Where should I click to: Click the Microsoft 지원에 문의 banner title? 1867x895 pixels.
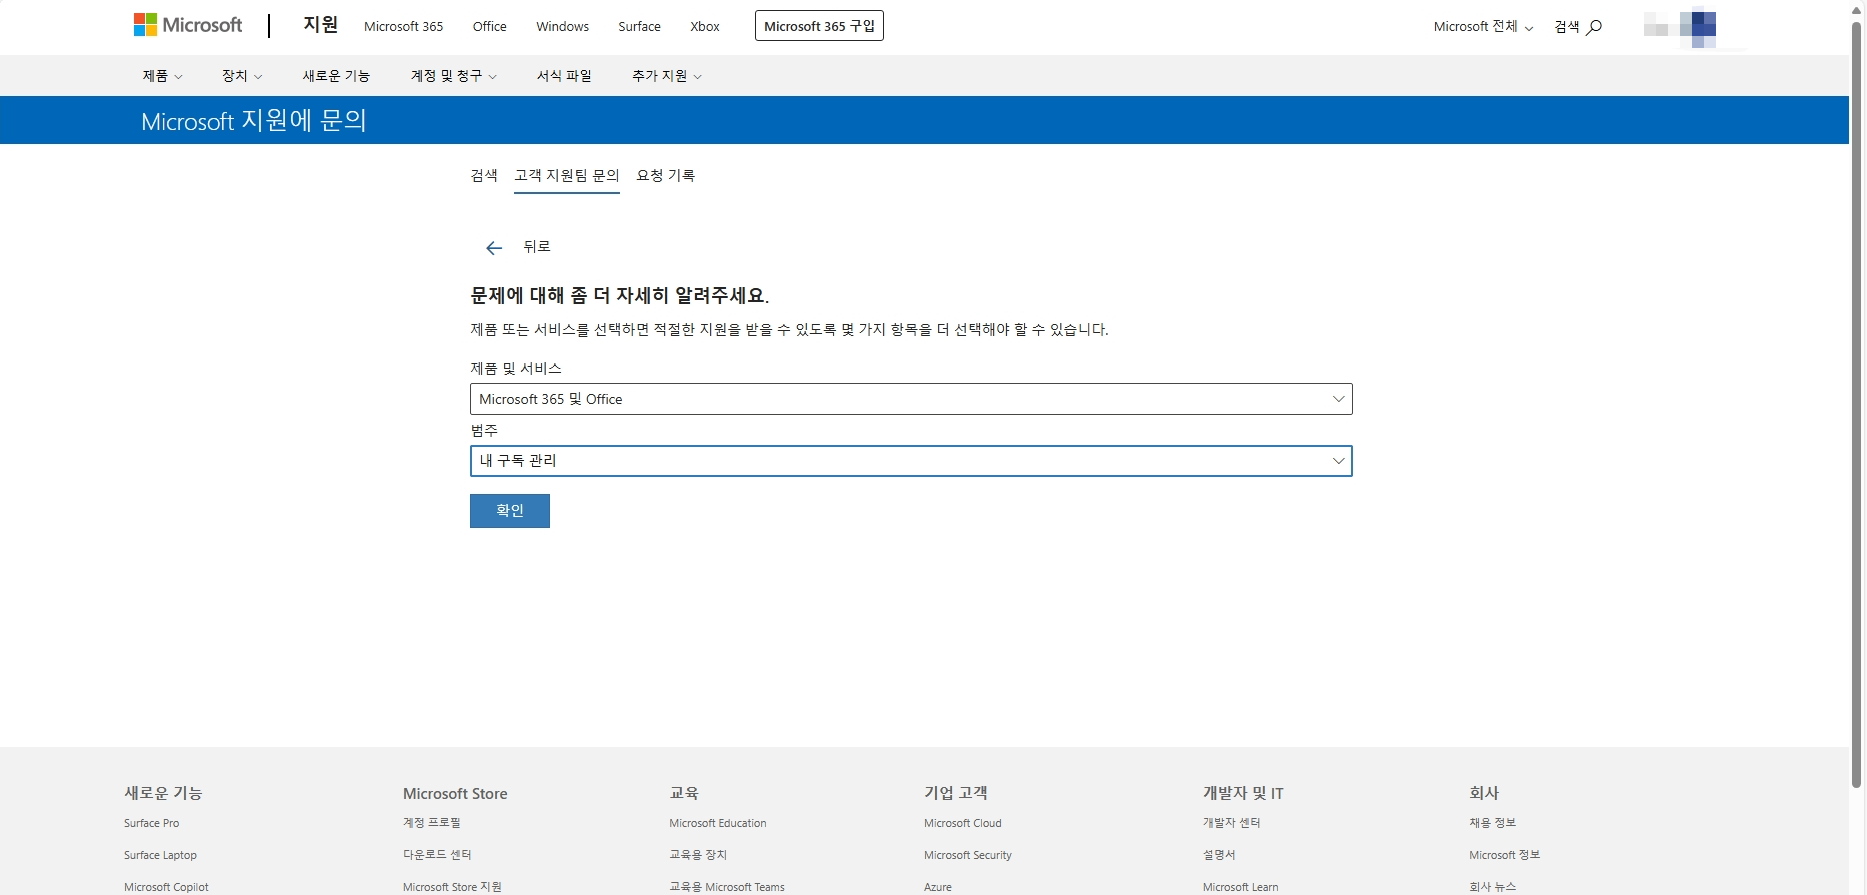(254, 121)
